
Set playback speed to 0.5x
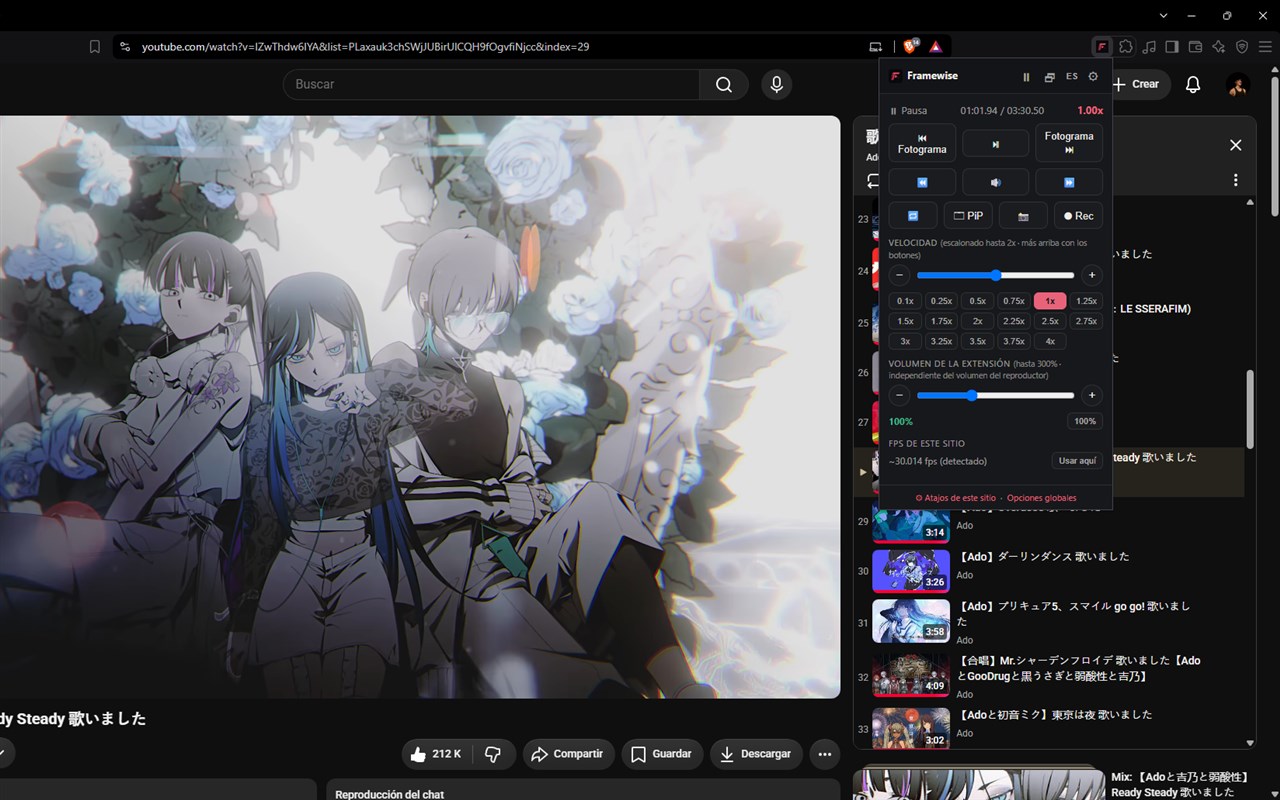[x=978, y=301]
